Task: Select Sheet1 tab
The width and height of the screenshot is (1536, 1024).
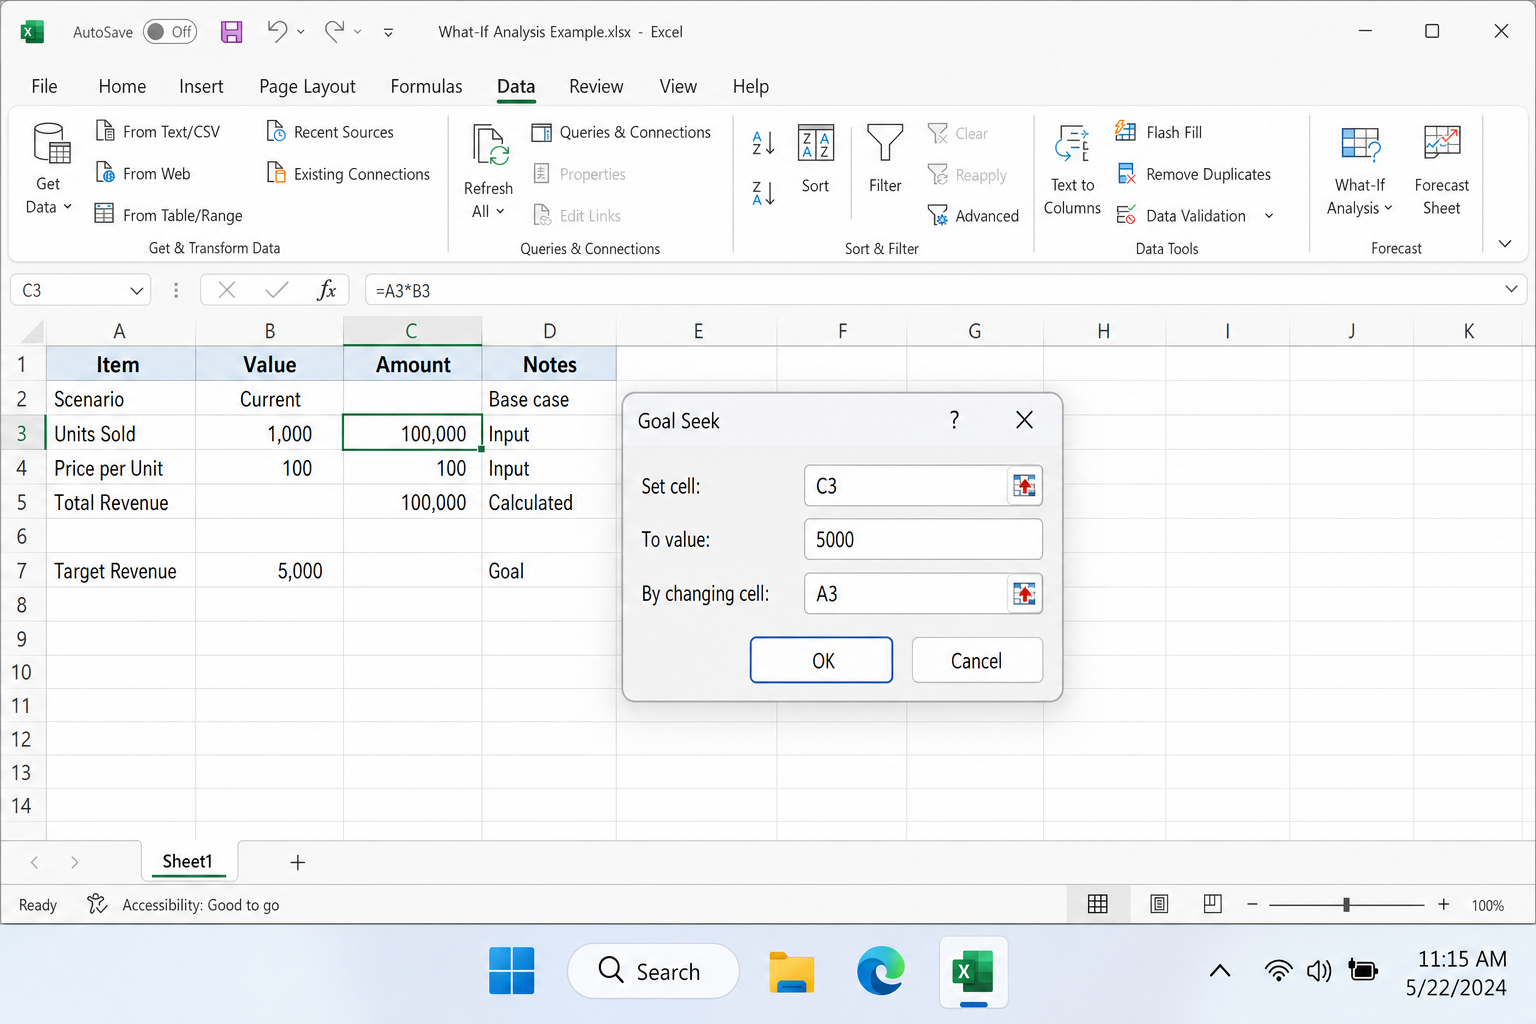Action: click(188, 861)
